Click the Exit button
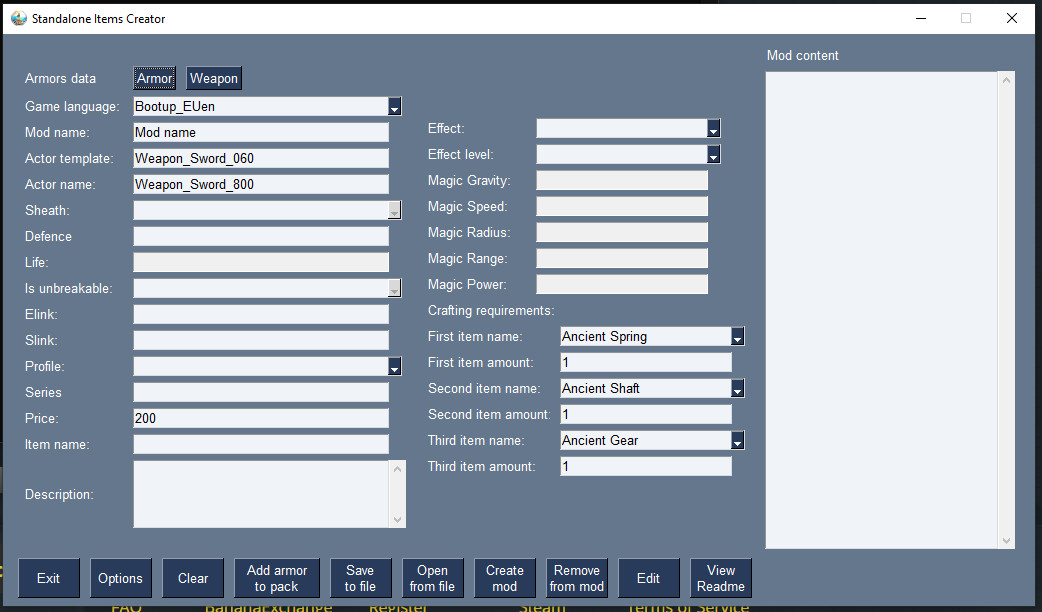1042x612 pixels. tap(48, 578)
